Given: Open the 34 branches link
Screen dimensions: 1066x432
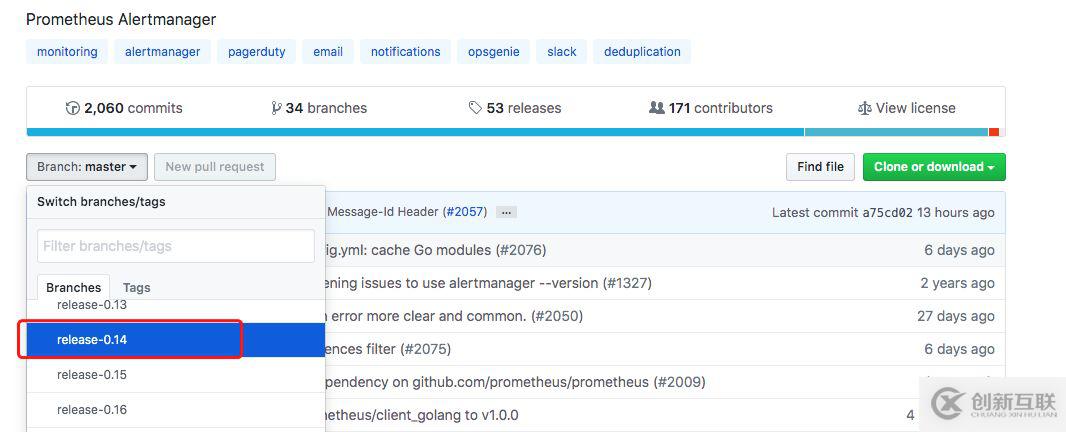Looking at the screenshot, I should (x=319, y=108).
